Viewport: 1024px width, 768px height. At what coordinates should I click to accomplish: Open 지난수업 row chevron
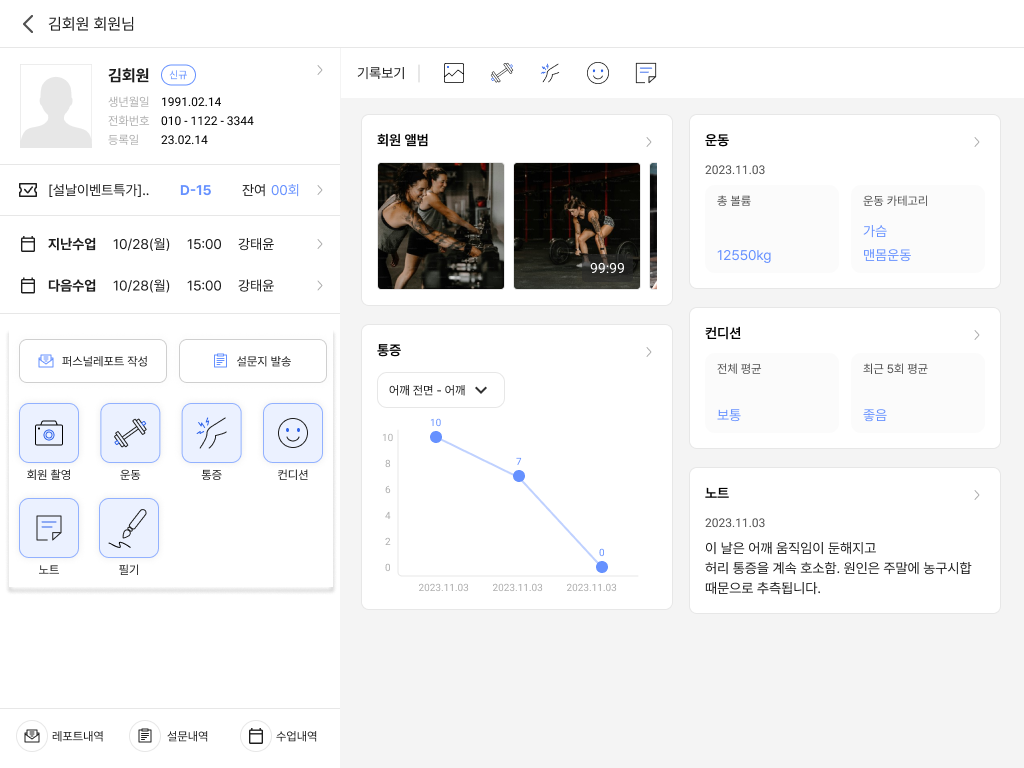coord(319,244)
